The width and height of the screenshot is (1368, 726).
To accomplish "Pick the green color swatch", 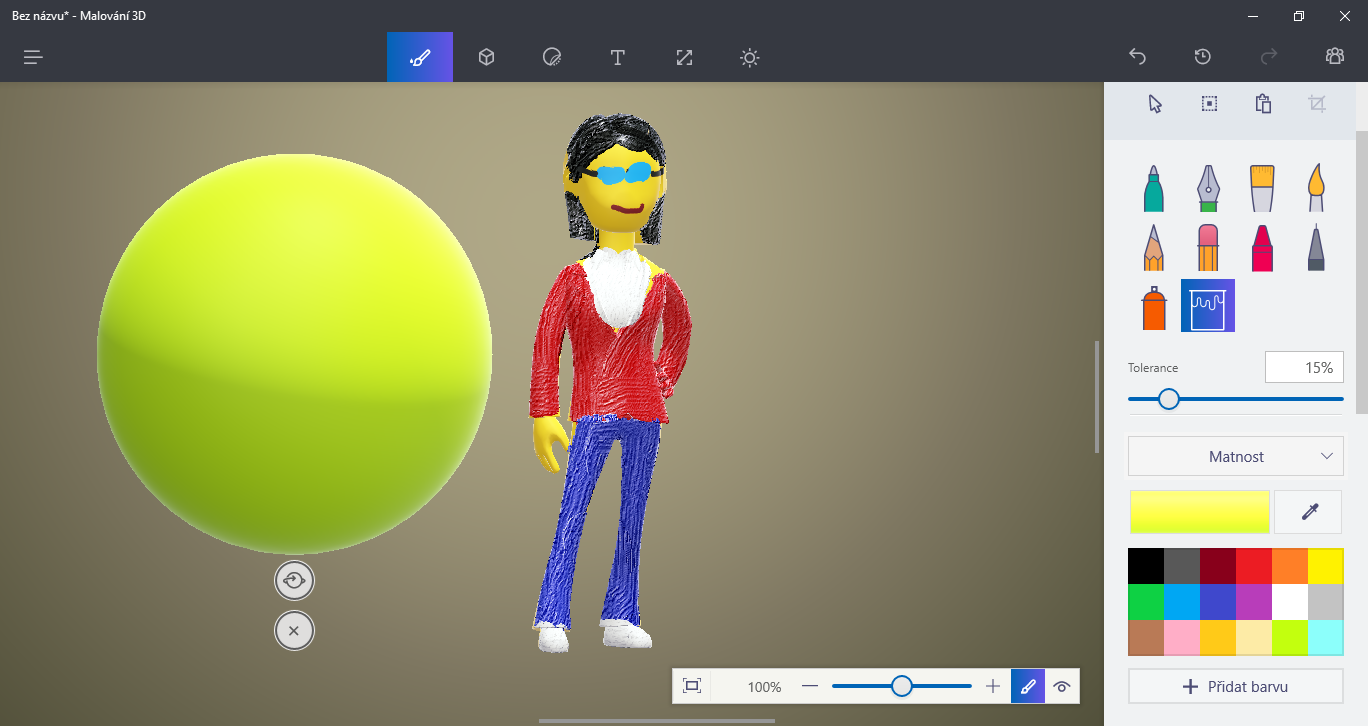I will pyautogui.click(x=1146, y=602).
